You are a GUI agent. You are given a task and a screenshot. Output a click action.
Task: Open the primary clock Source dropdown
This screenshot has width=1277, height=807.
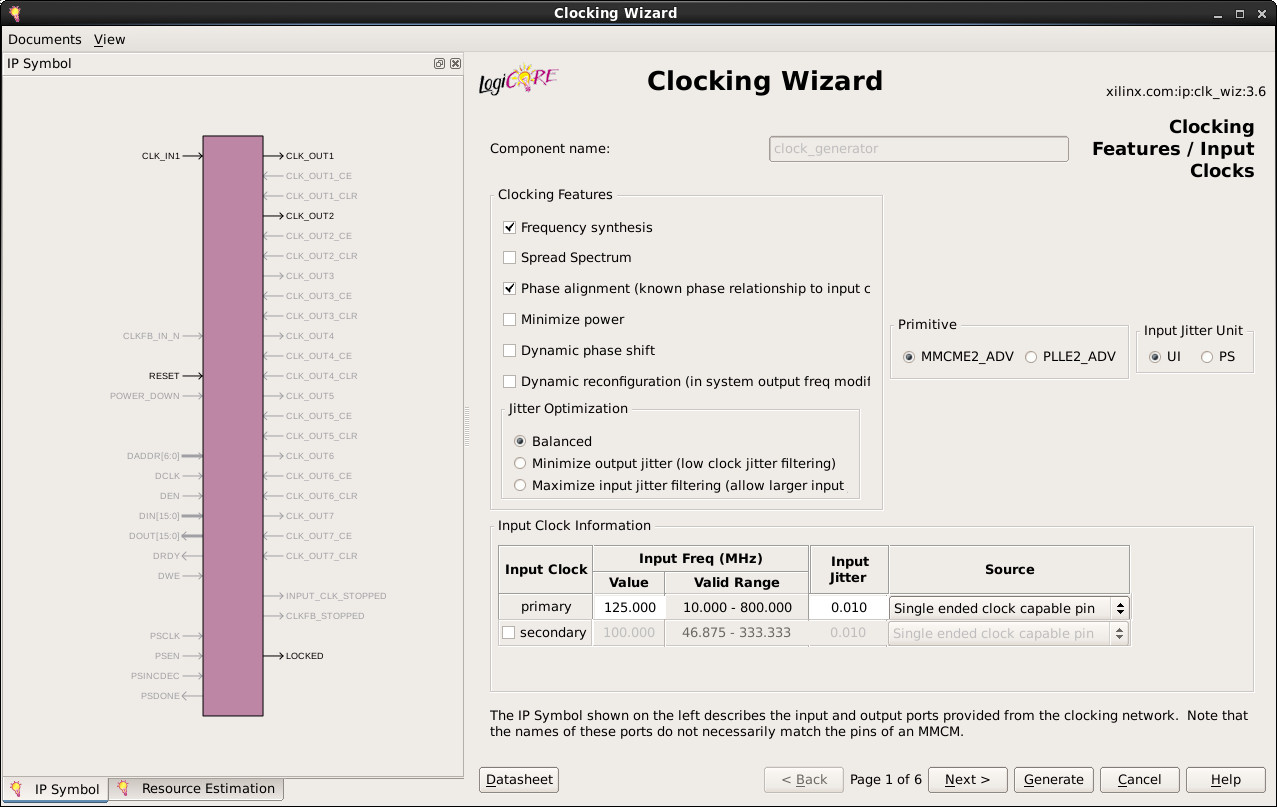[x=1009, y=608]
